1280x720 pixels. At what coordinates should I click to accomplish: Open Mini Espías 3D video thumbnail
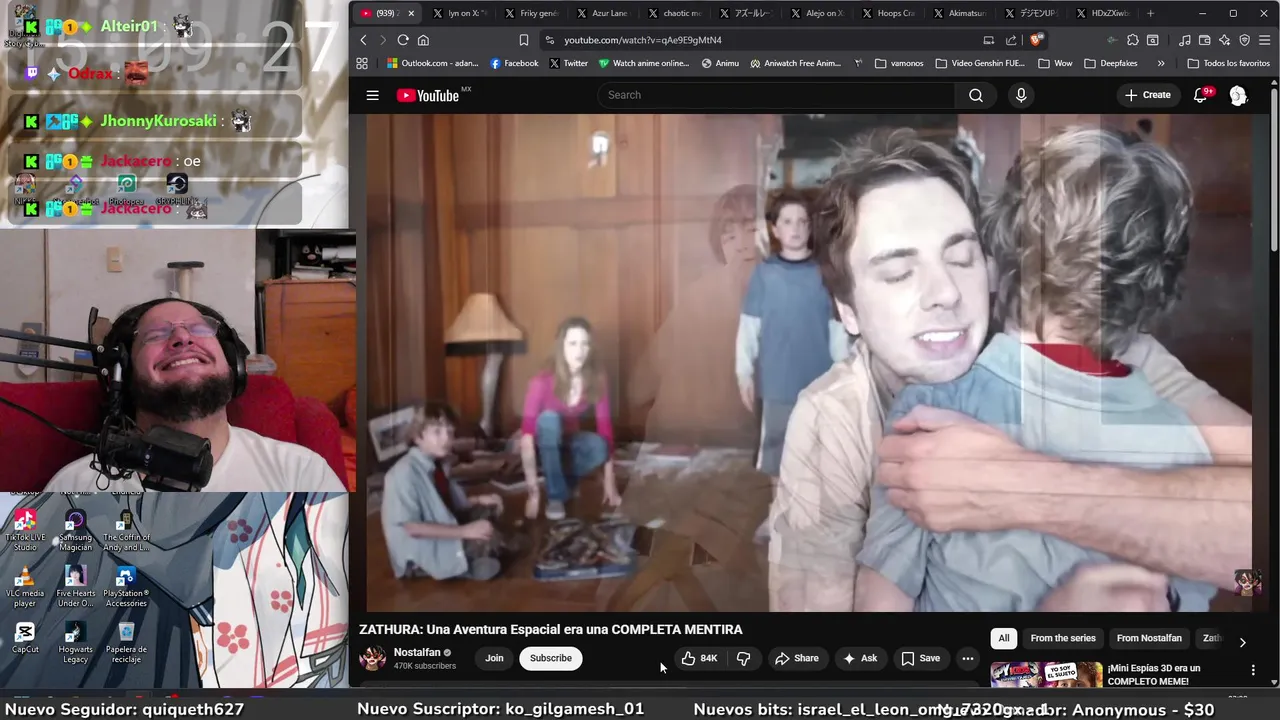click(1046, 675)
